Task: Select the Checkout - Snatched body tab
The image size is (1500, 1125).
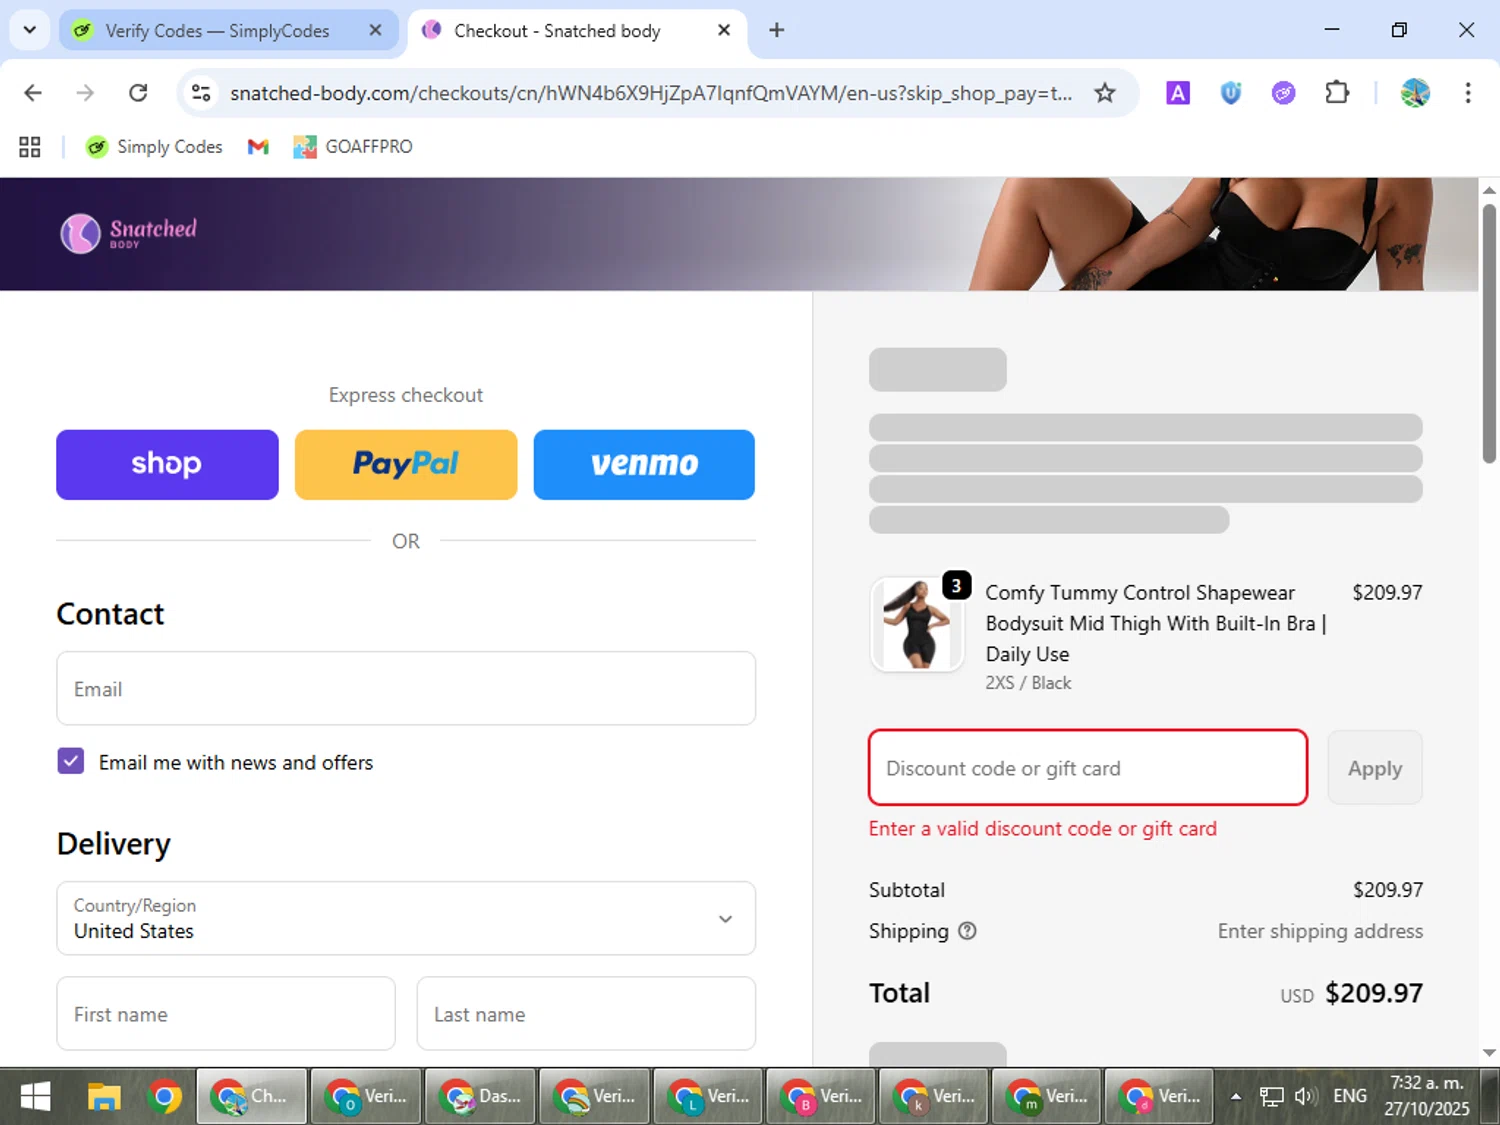Action: pyautogui.click(x=577, y=31)
